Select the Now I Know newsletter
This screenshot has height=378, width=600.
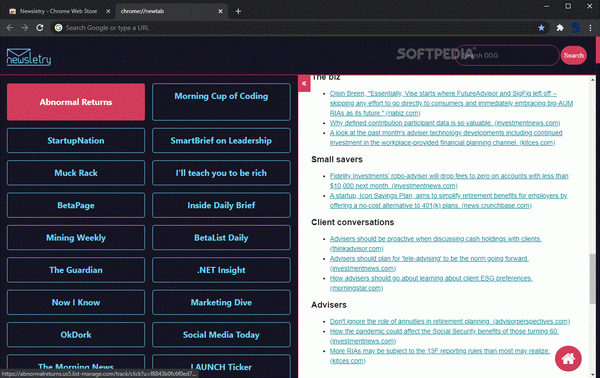76,302
